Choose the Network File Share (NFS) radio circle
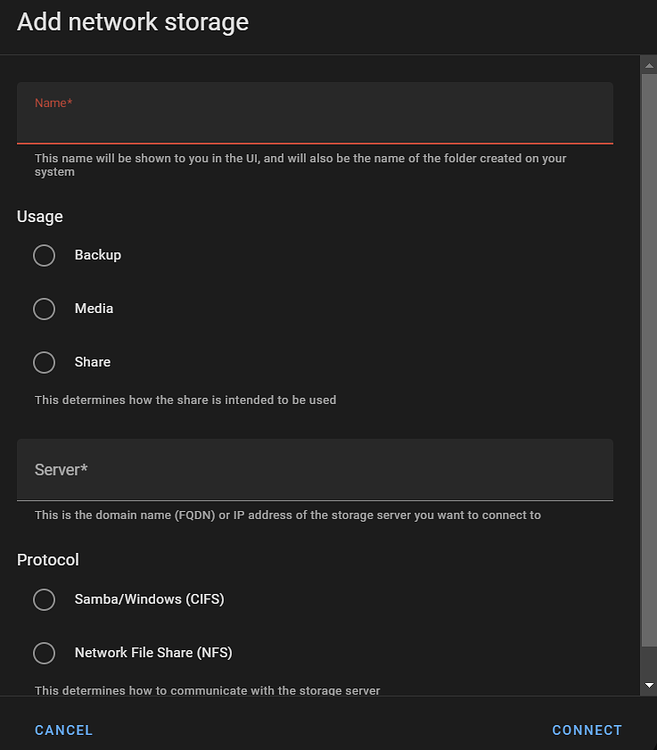The image size is (657, 750). (x=44, y=653)
